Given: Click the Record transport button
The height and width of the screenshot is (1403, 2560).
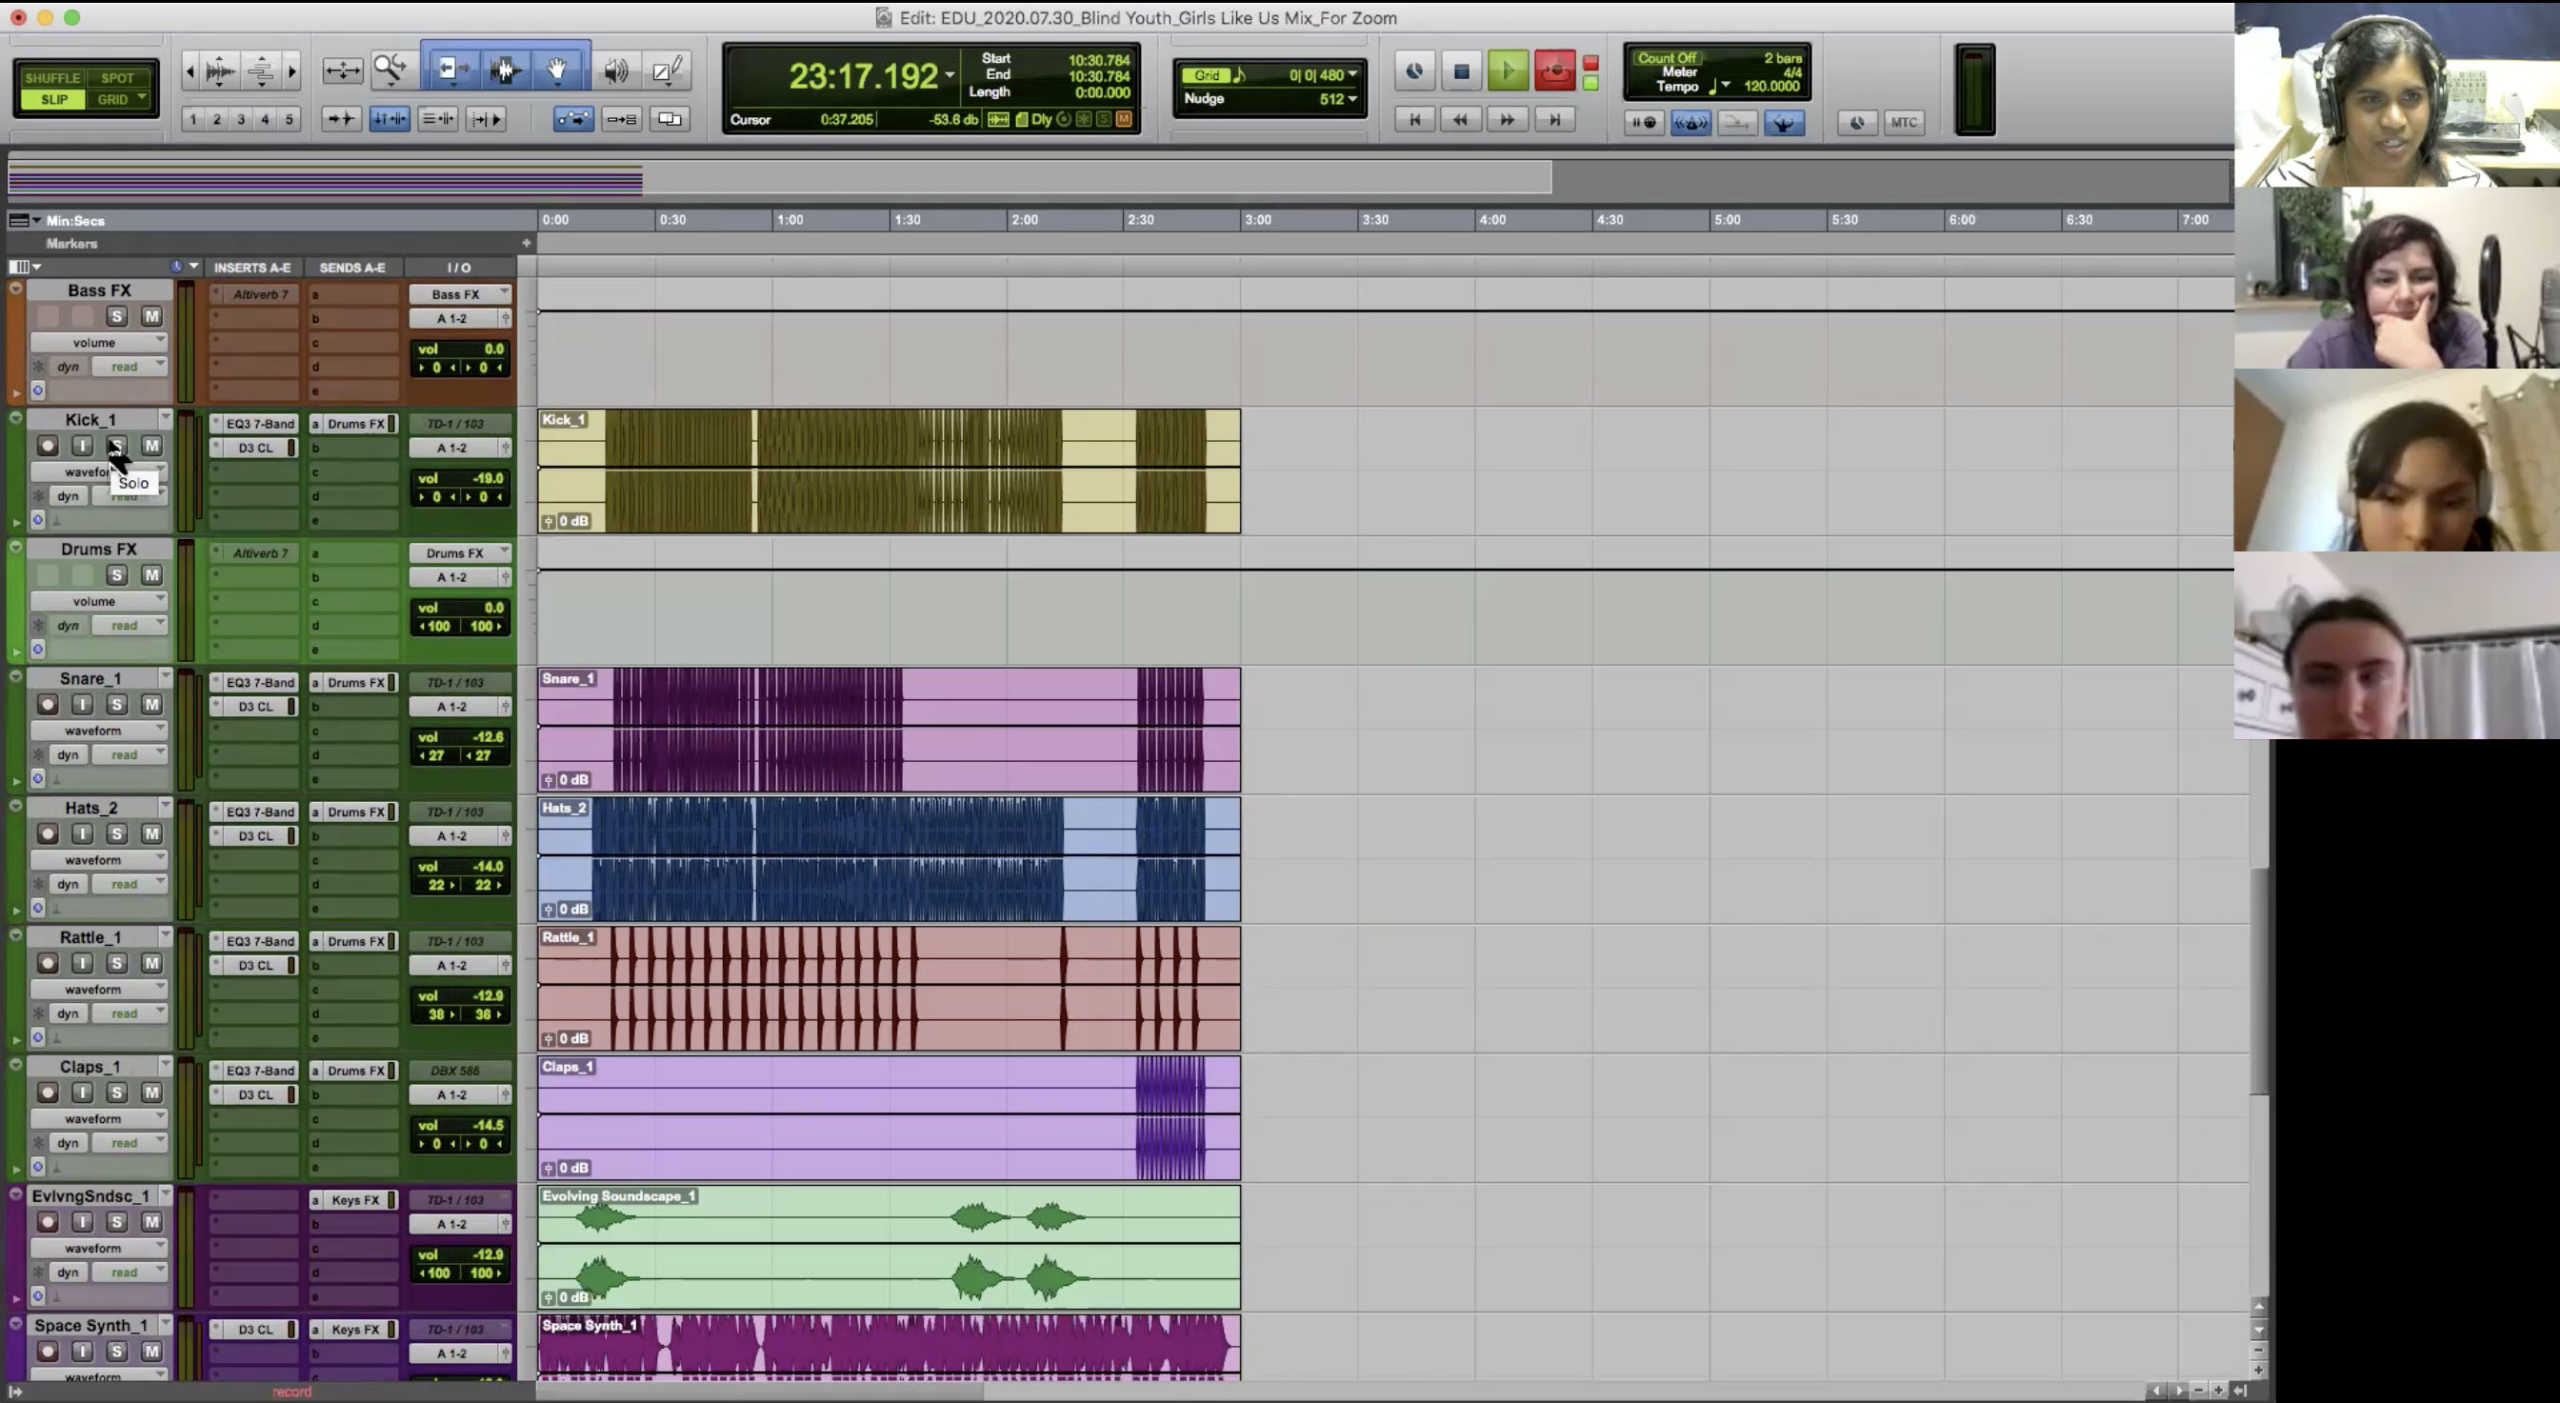Looking at the screenshot, I should tap(1555, 71).
